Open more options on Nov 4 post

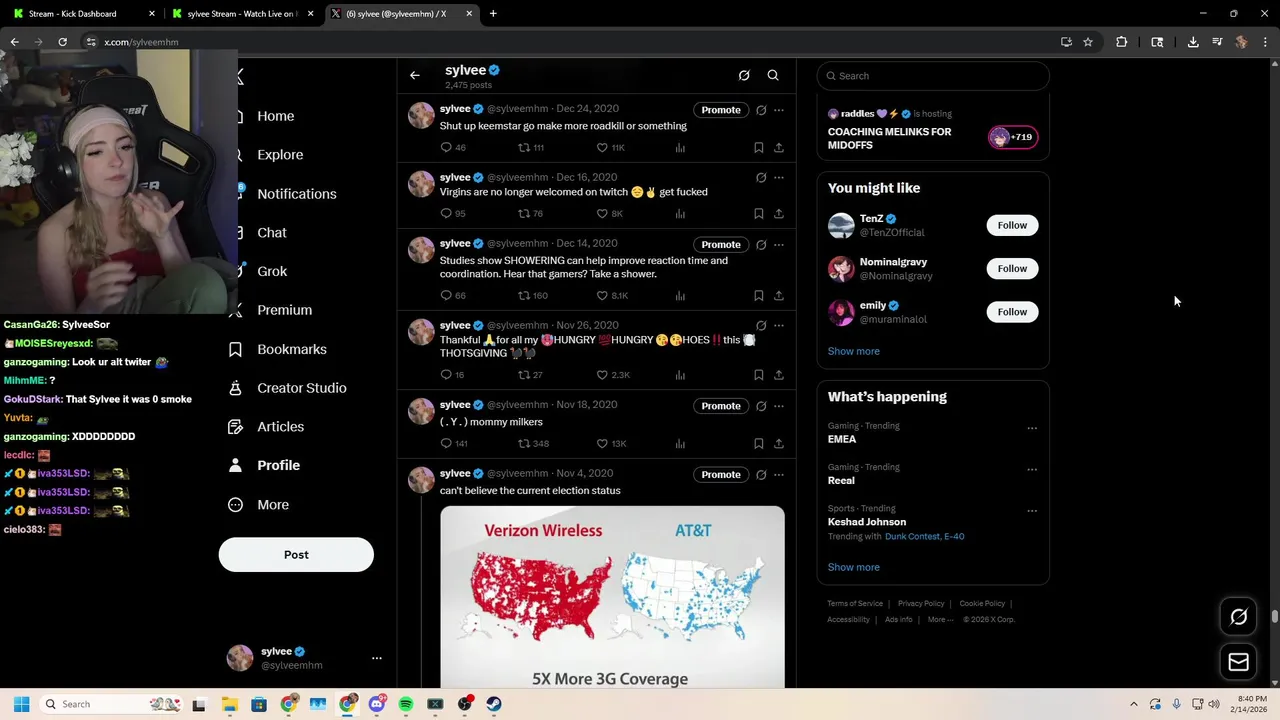pyautogui.click(x=779, y=475)
